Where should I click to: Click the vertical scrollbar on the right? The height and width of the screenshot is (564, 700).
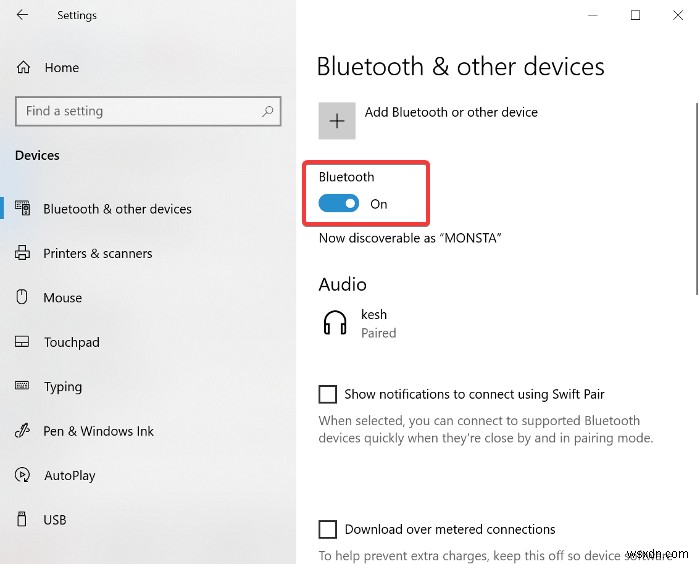(x=696, y=199)
